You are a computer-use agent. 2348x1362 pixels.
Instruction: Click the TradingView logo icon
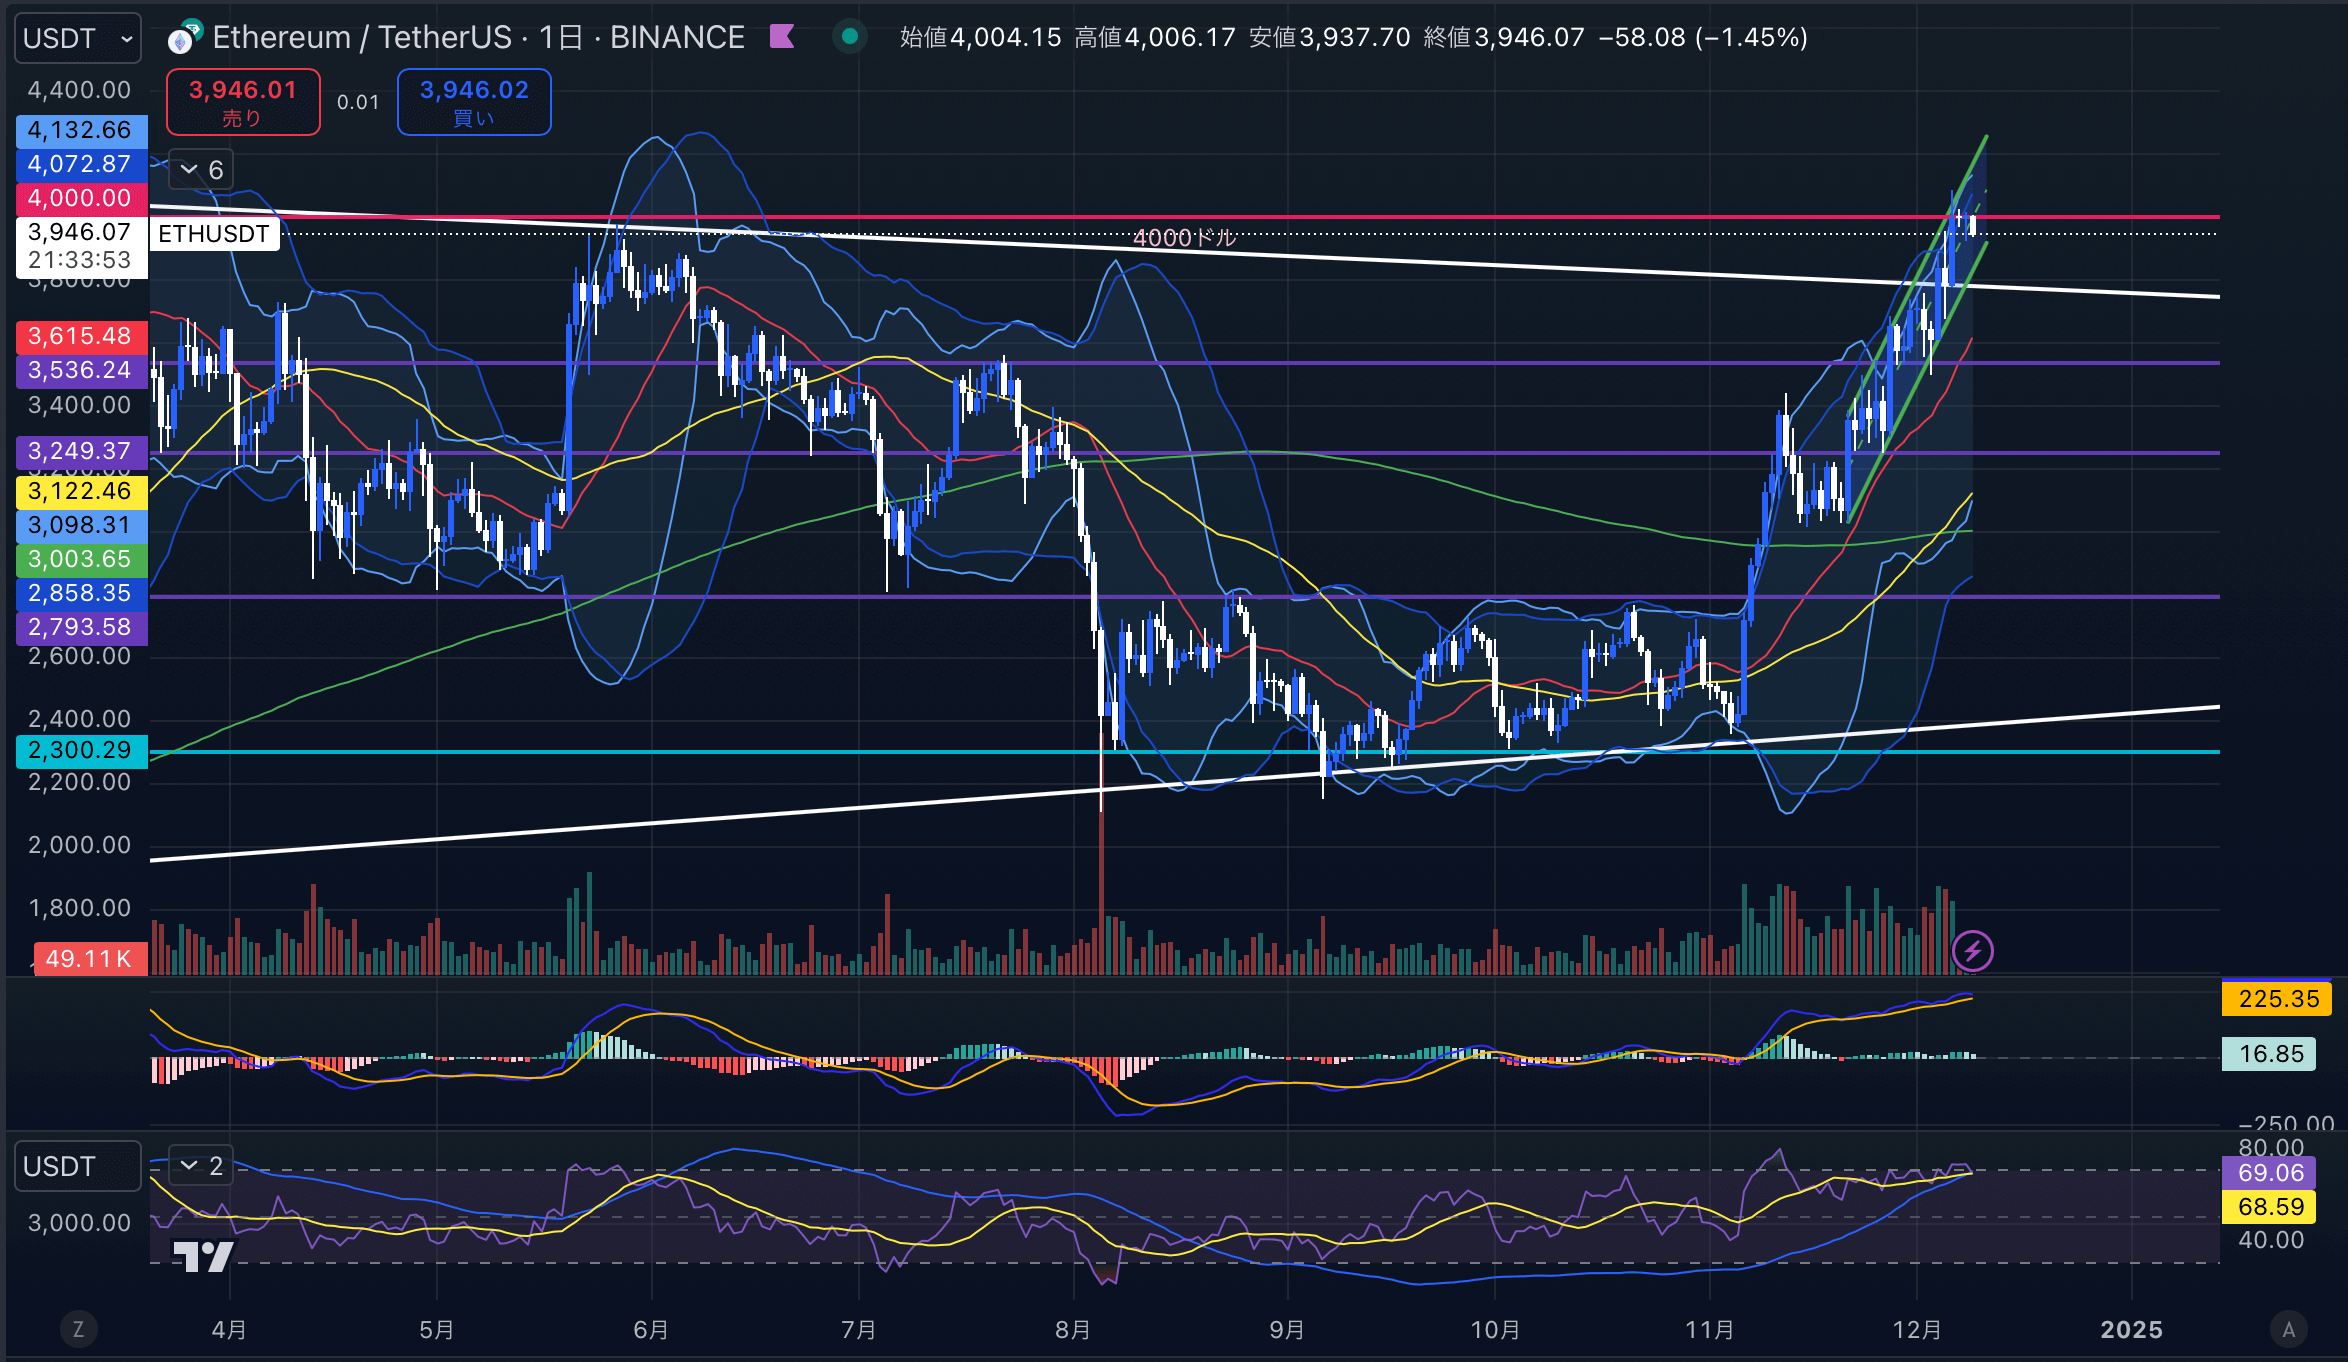point(203,1257)
